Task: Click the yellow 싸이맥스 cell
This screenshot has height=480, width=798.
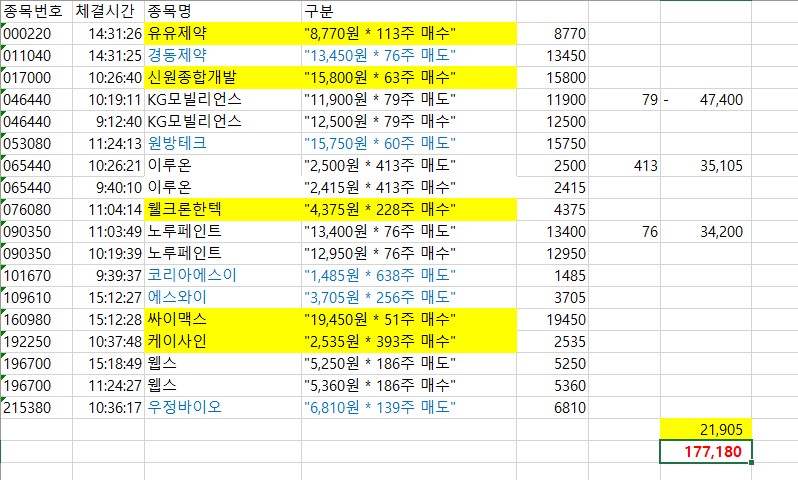Action: [x=223, y=319]
